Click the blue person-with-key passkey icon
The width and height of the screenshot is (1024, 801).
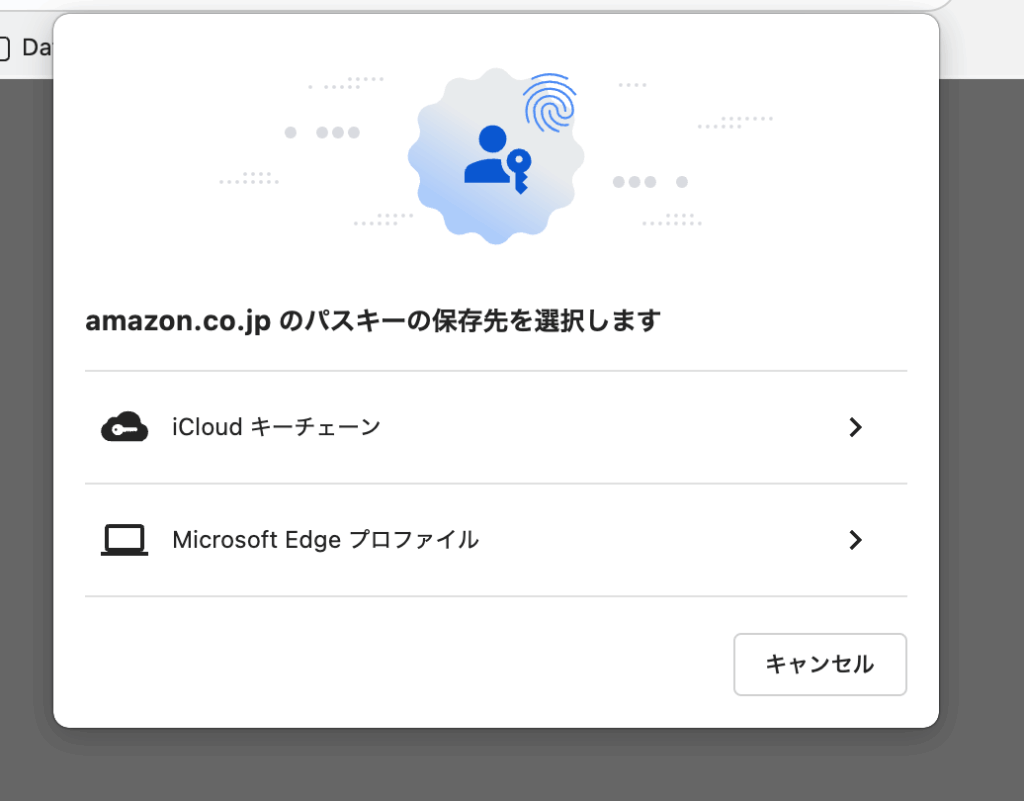coord(497,159)
